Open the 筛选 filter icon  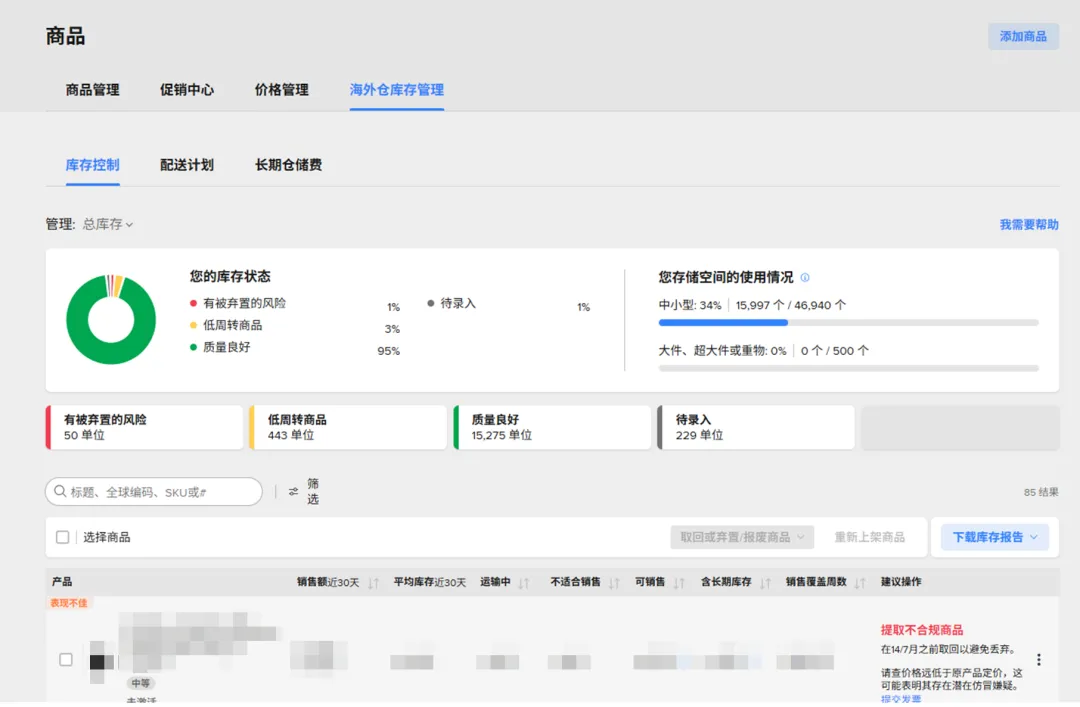coord(293,491)
